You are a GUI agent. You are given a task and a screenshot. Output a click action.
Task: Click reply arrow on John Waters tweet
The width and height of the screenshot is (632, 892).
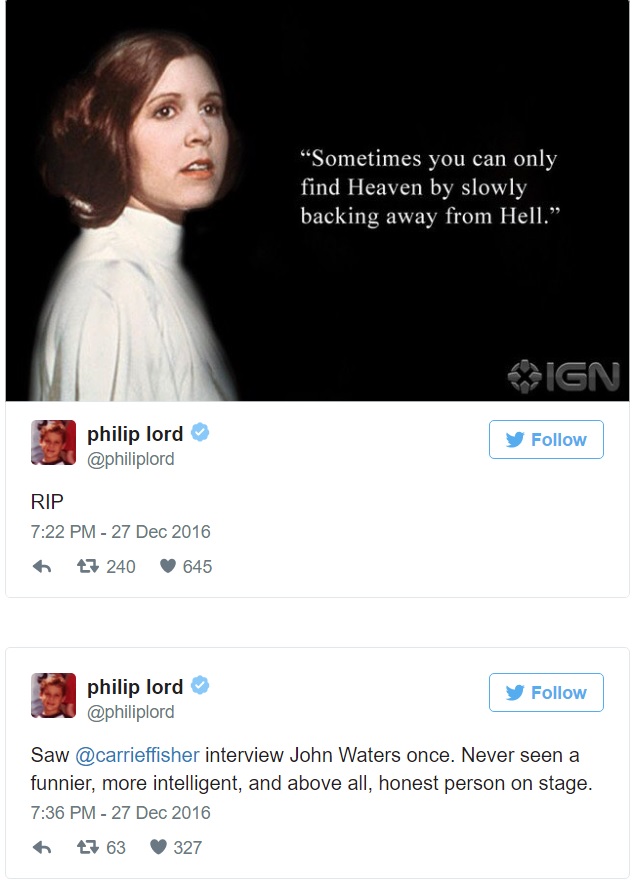click(x=42, y=848)
